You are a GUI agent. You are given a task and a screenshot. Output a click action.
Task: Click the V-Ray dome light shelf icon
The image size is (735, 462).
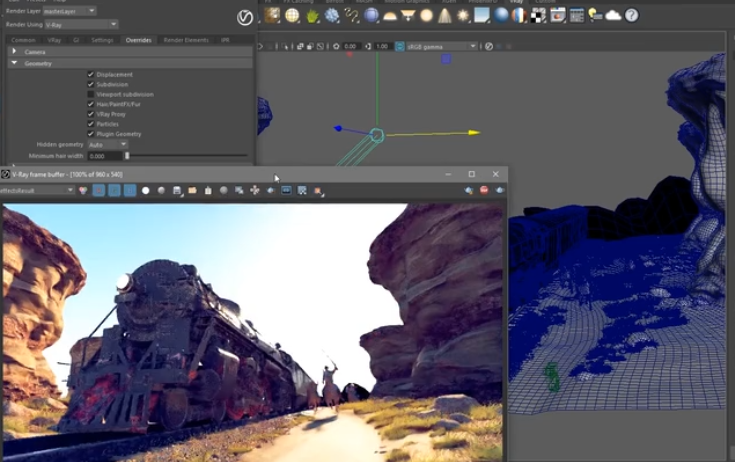389,15
